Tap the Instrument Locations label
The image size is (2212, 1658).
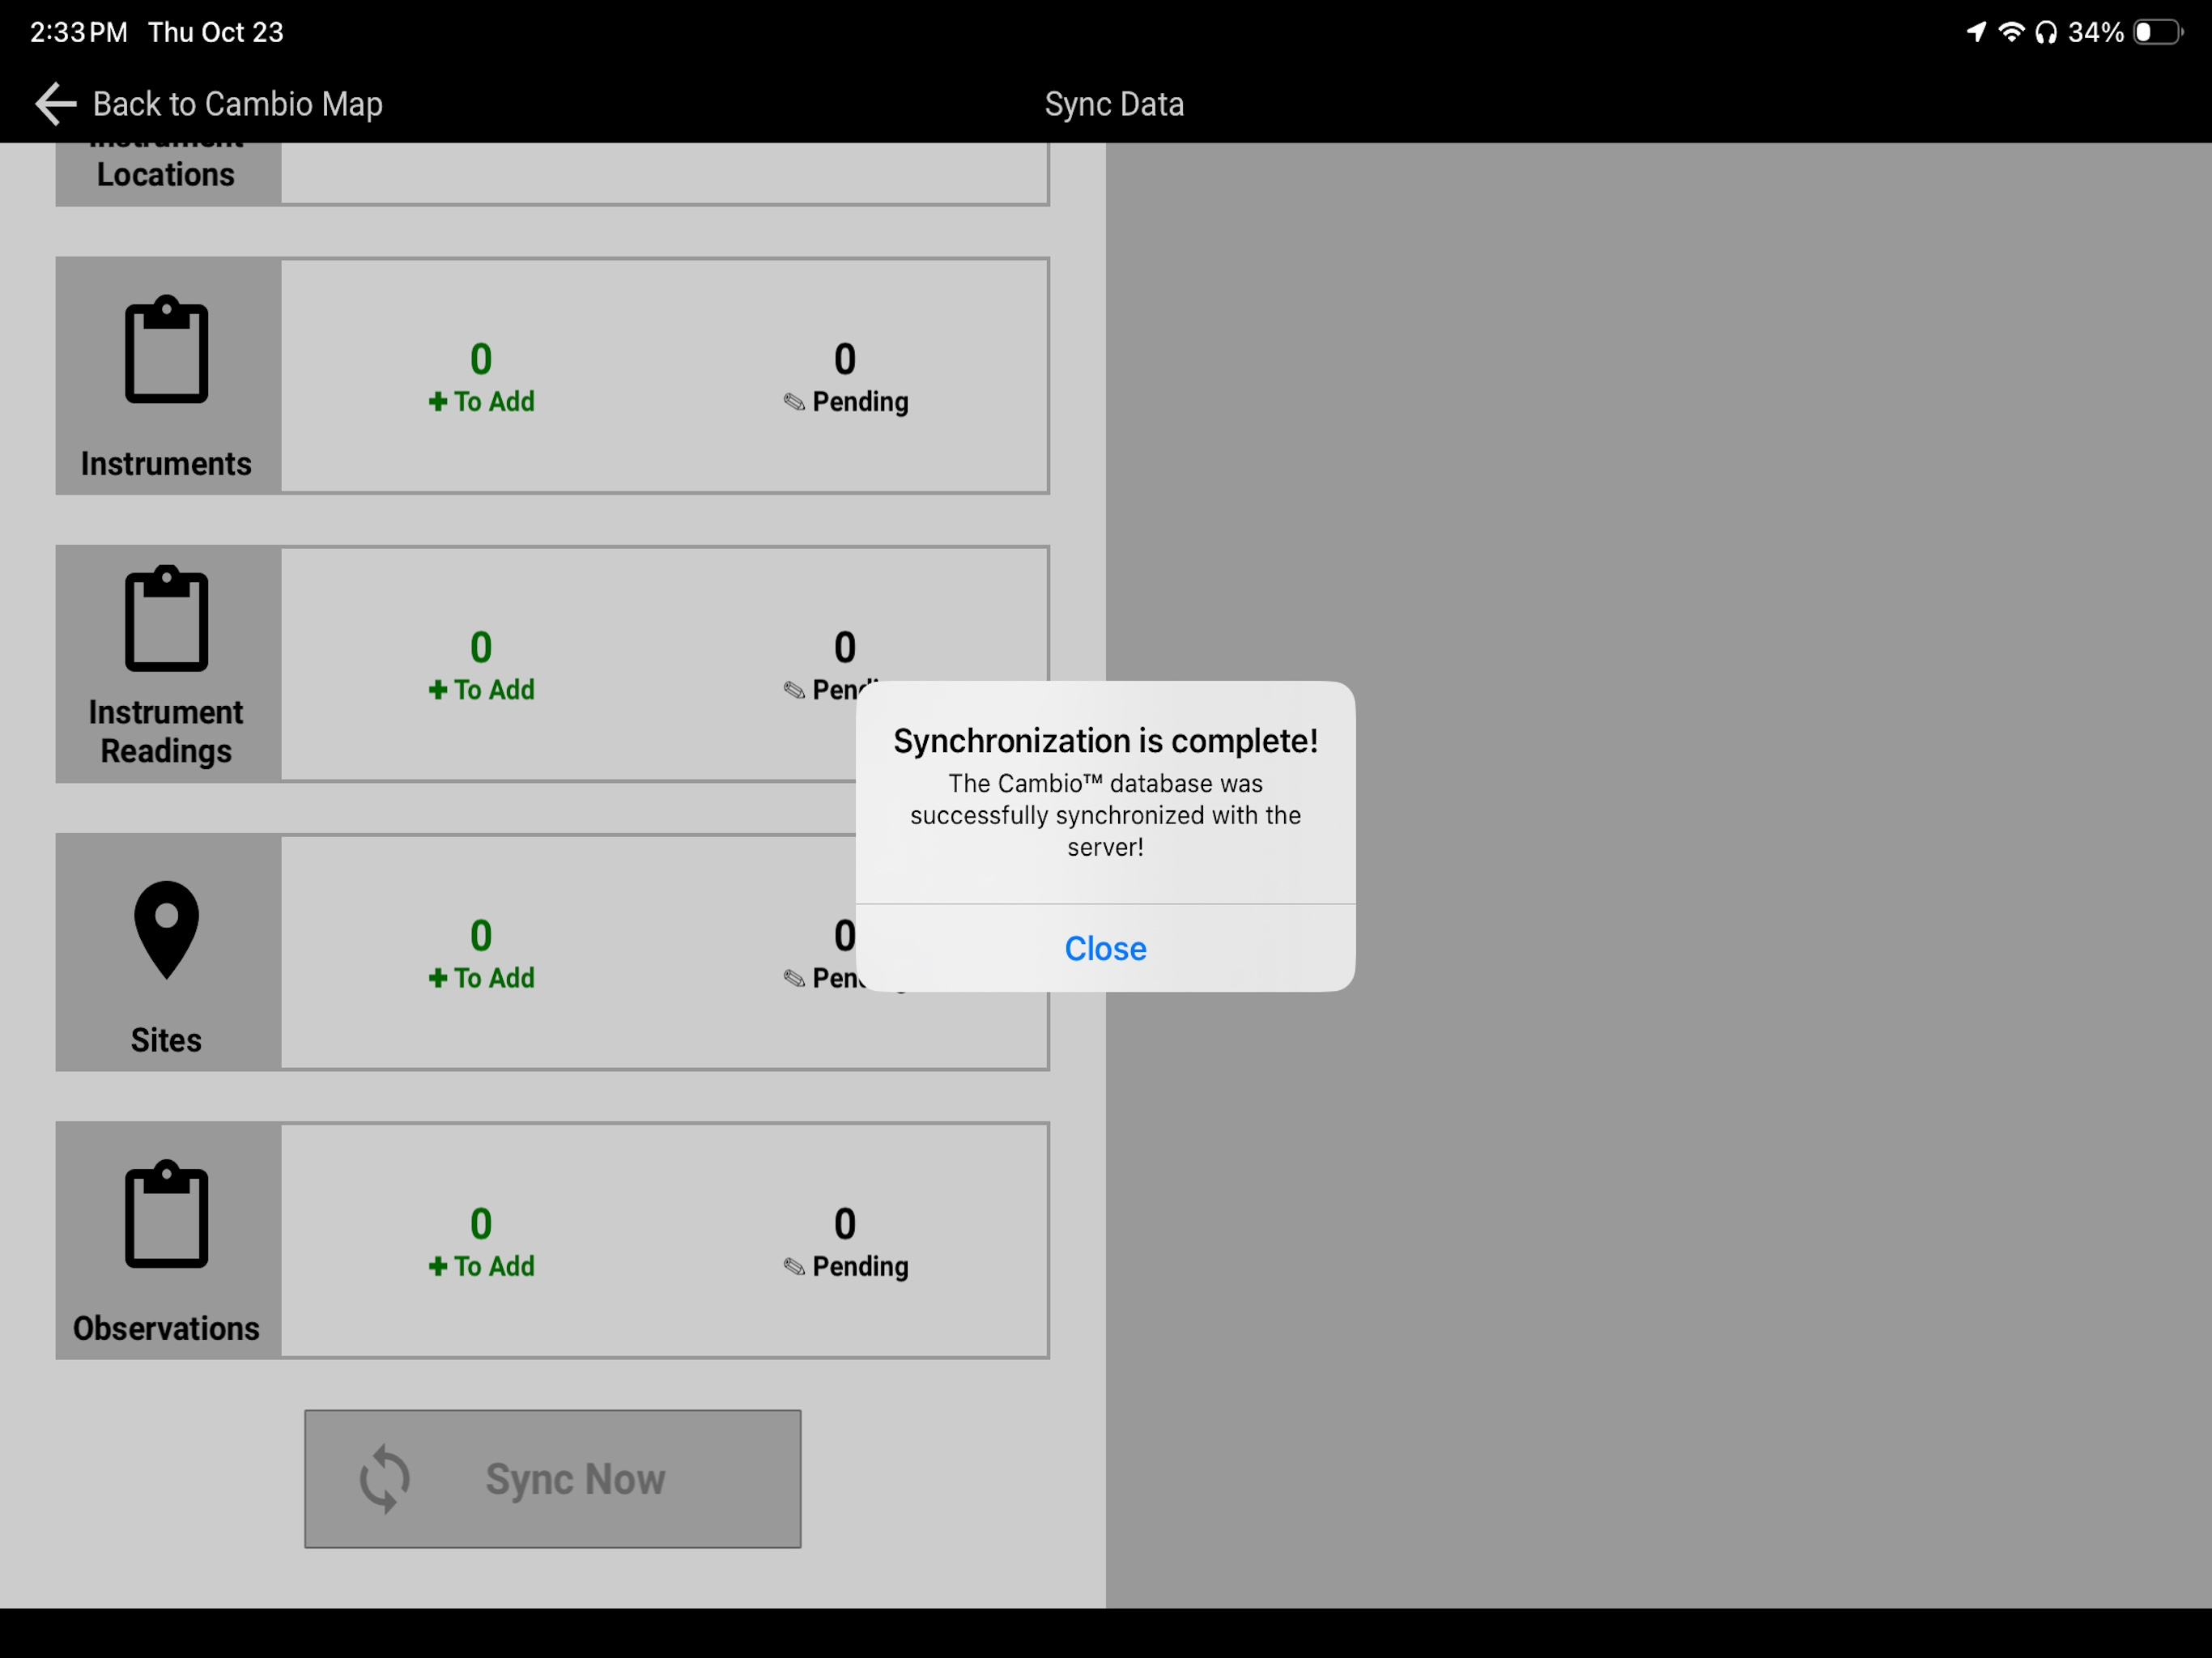tap(166, 165)
